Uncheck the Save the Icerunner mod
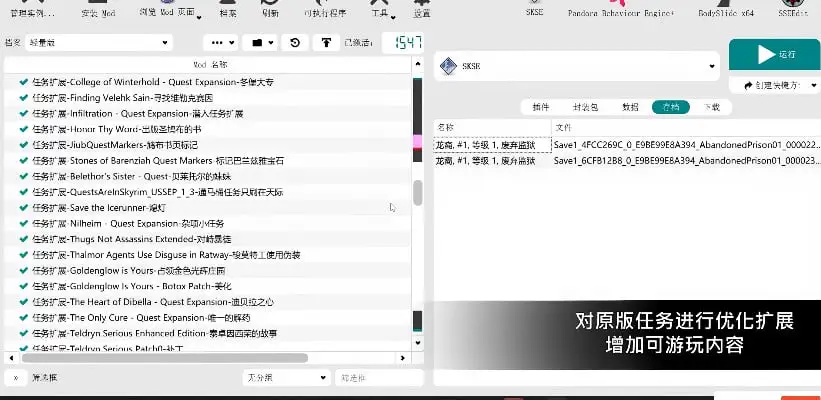Image resolution: width=821 pixels, height=400 pixels. [24, 207]
